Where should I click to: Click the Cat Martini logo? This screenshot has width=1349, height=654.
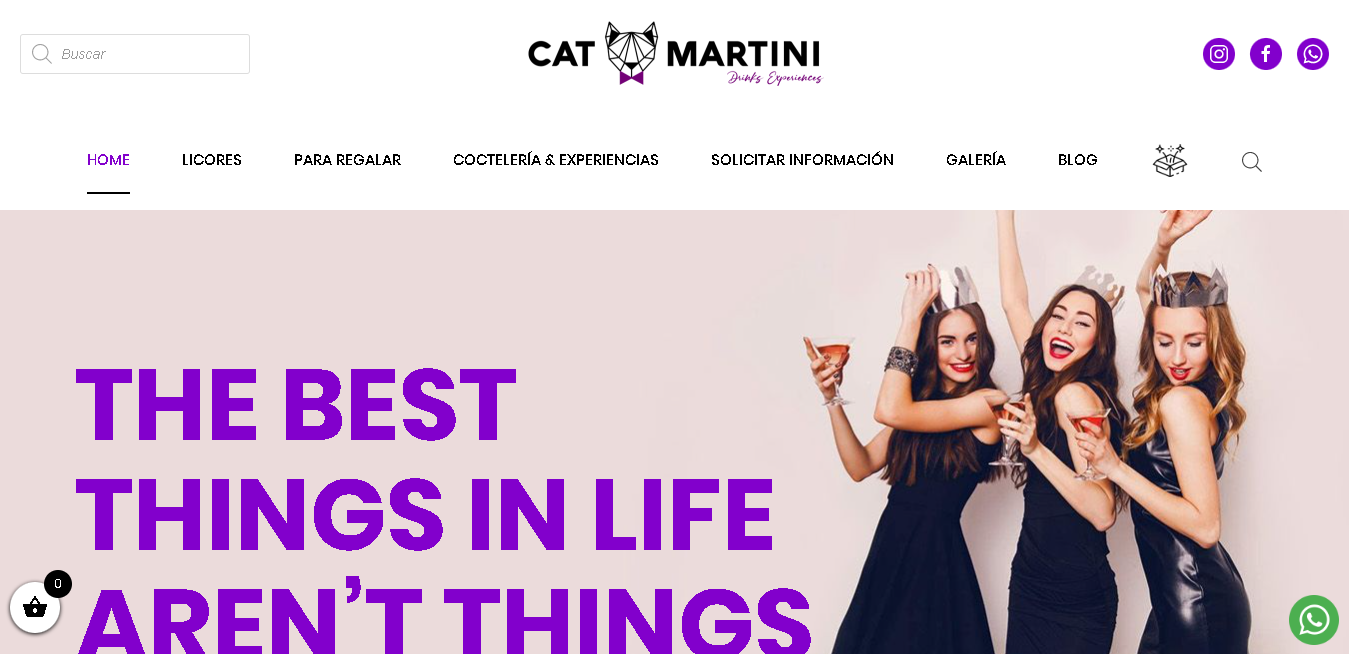coord(675,53)
